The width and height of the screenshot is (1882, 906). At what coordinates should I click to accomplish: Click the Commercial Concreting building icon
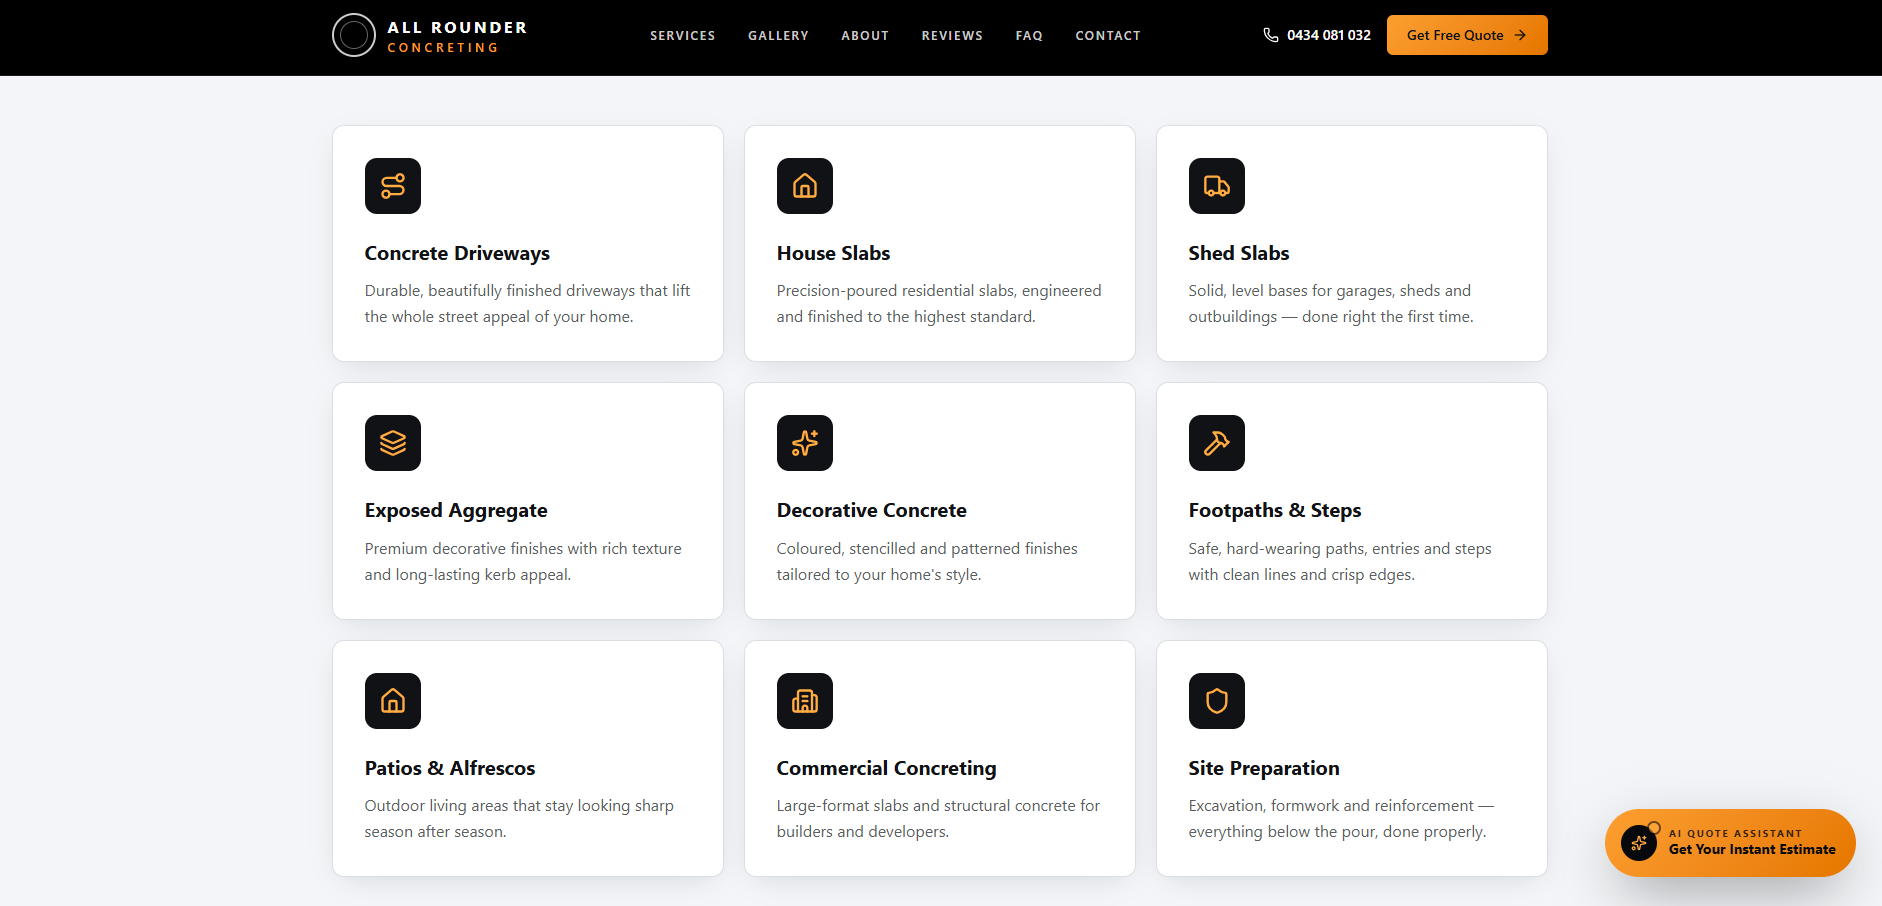coord(805,701)
